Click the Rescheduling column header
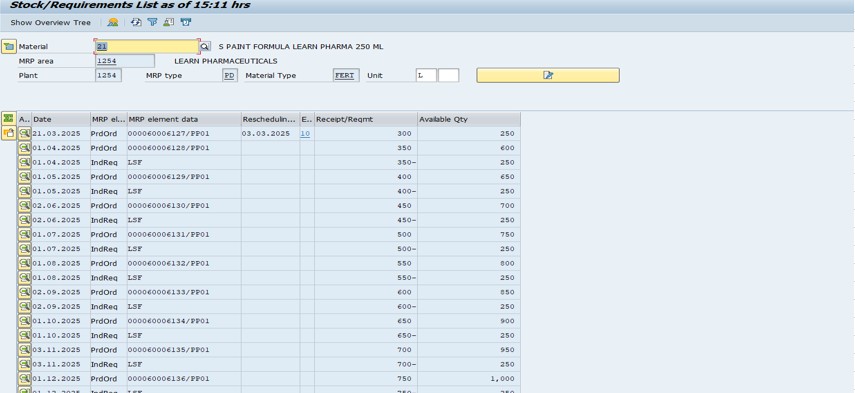 270,119
